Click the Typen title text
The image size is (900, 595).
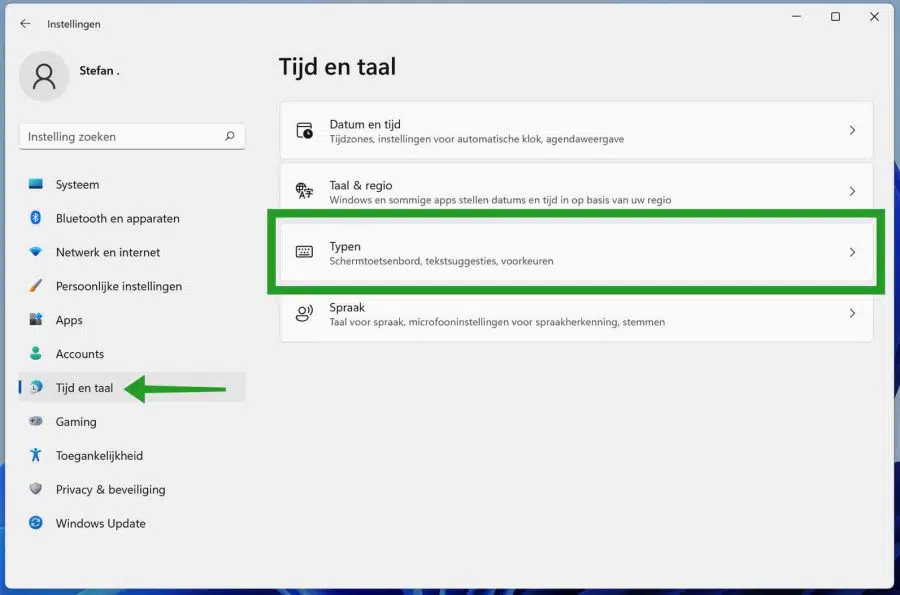(345, 247)
